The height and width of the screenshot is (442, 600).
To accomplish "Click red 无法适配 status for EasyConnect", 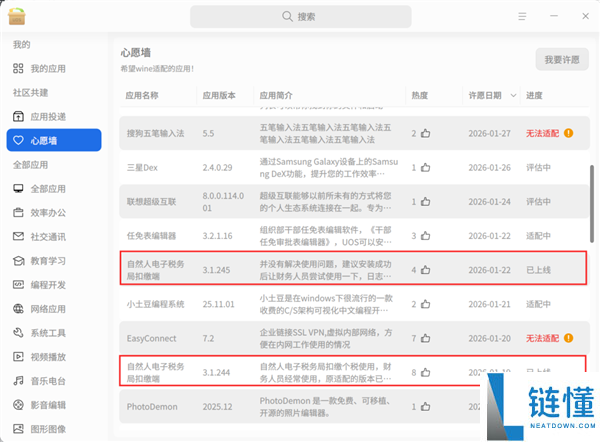I will 542,338.
